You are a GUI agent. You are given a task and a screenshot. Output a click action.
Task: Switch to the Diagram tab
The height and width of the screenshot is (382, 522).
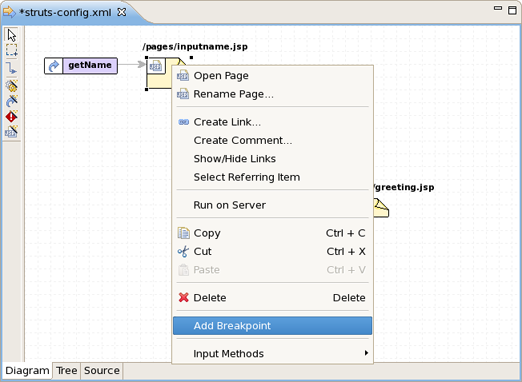[x=27, y=371]
